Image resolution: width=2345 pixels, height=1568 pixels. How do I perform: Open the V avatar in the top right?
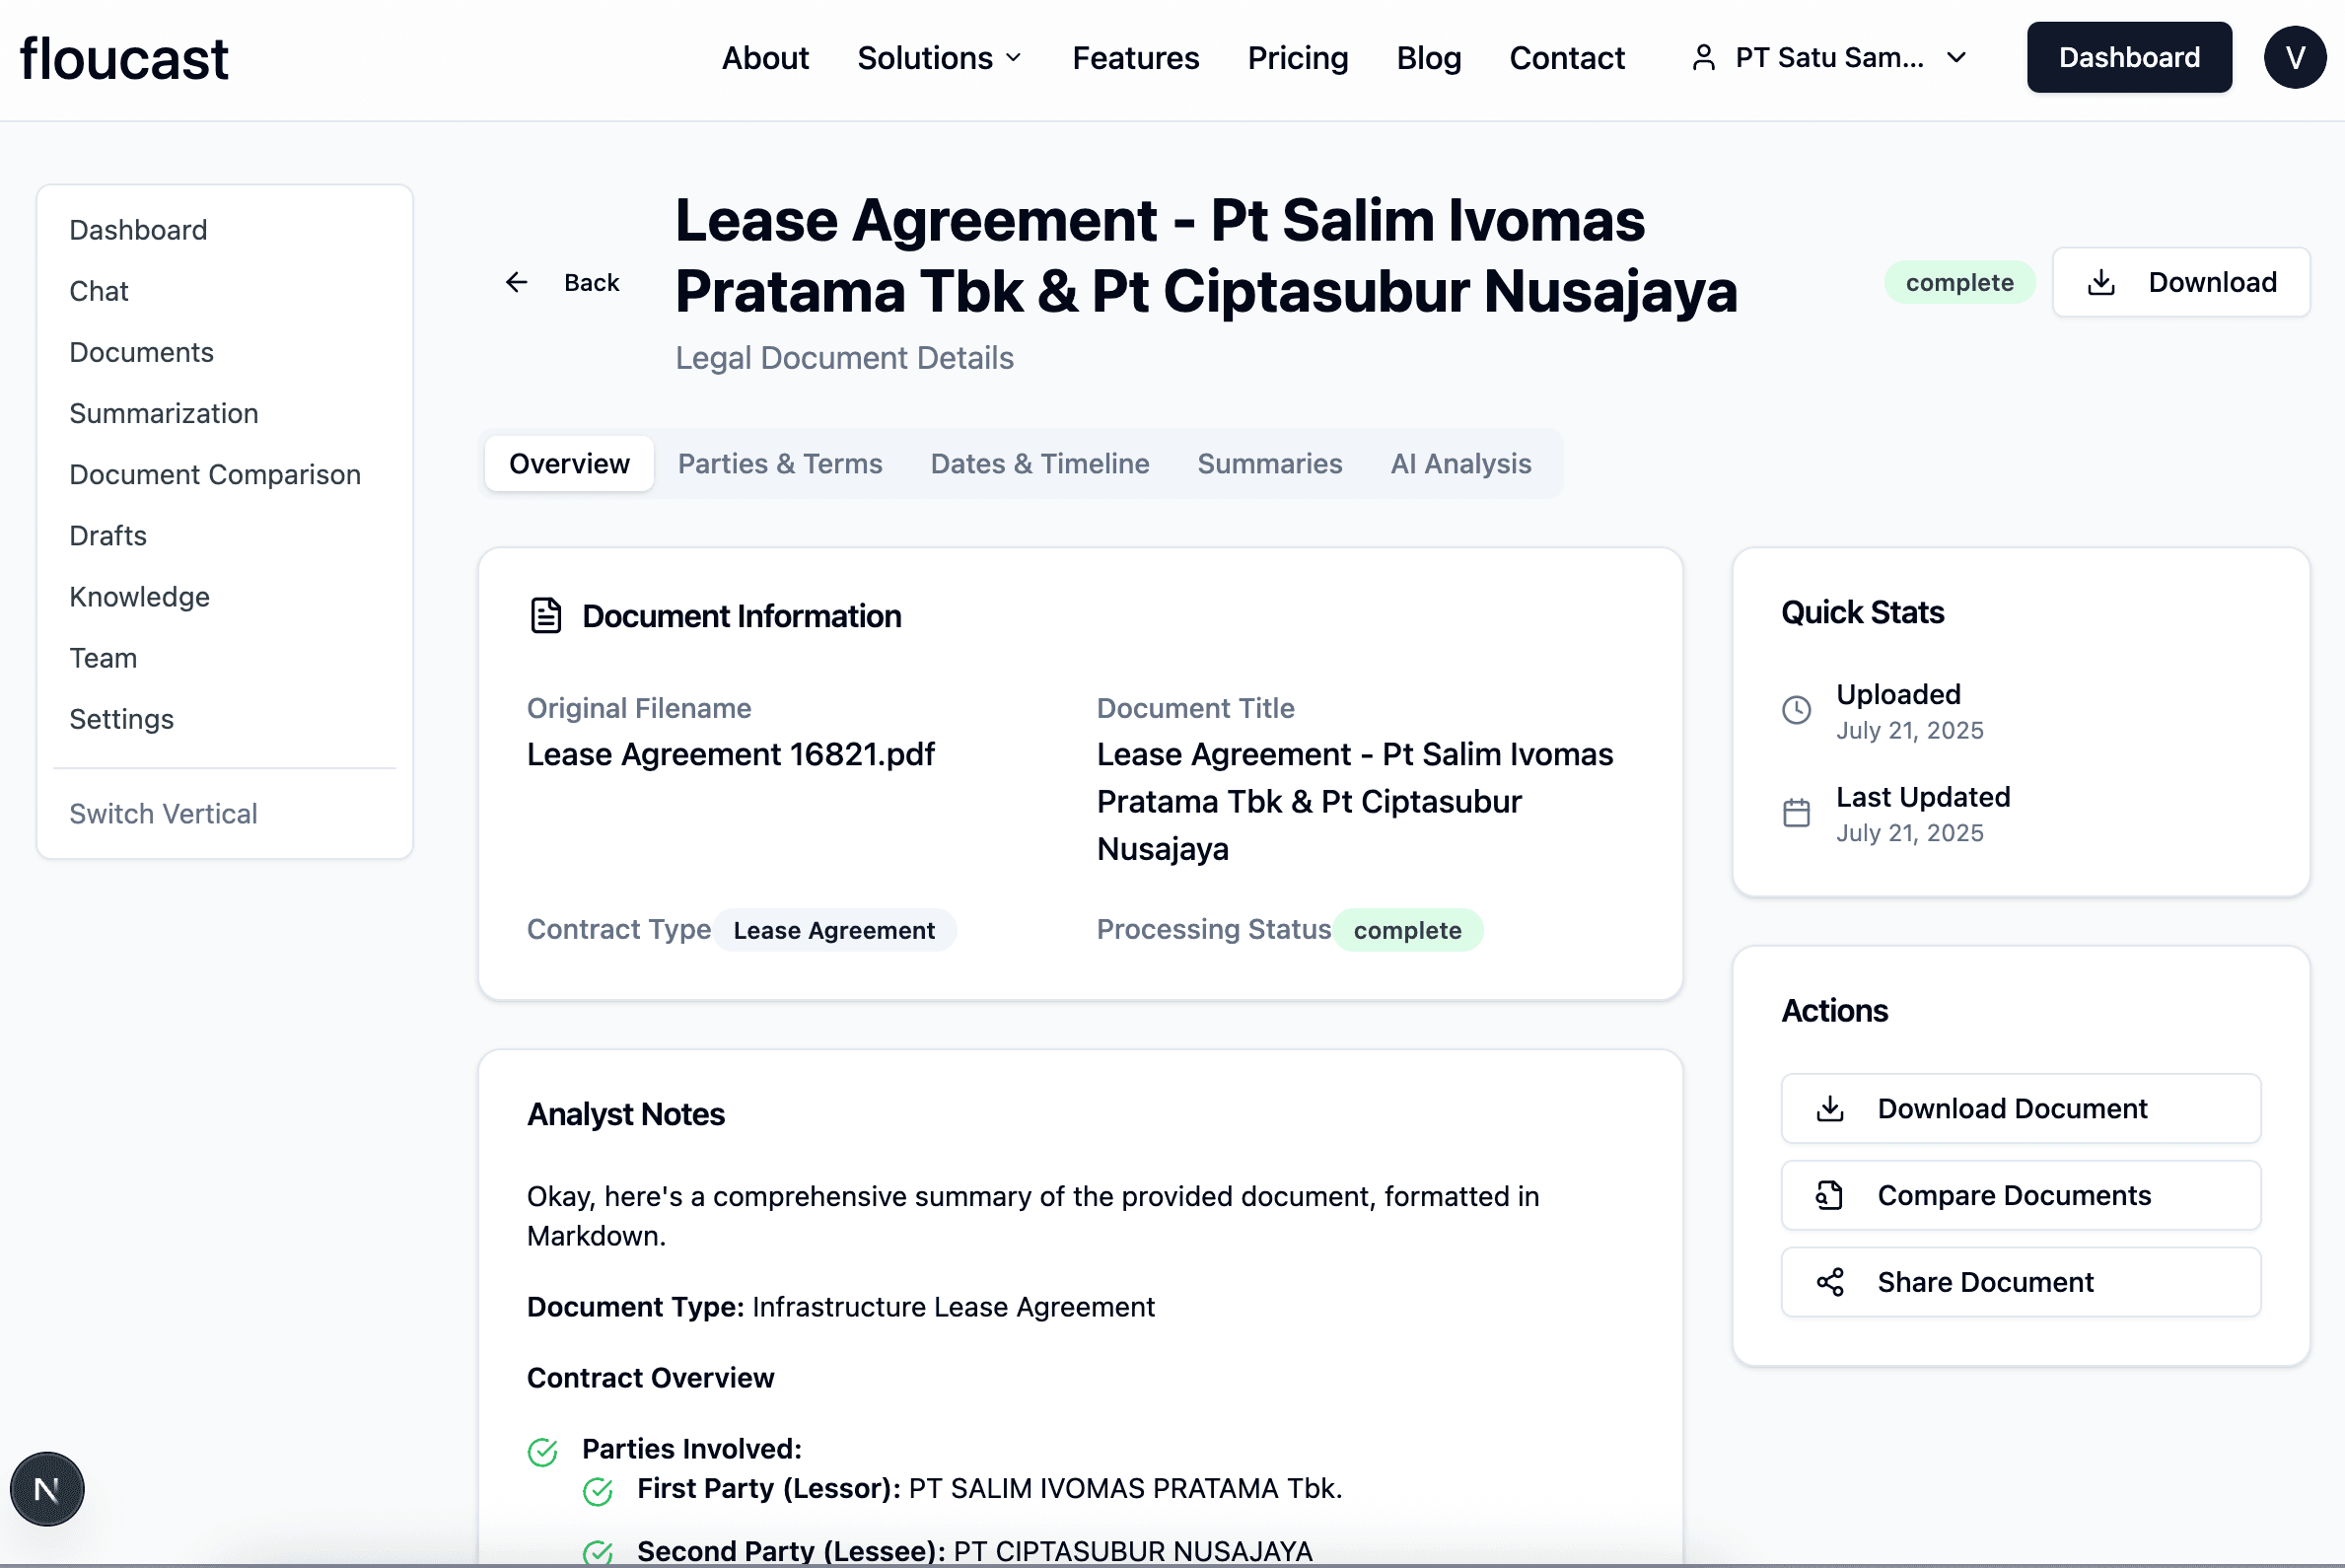coord(2294,57)
